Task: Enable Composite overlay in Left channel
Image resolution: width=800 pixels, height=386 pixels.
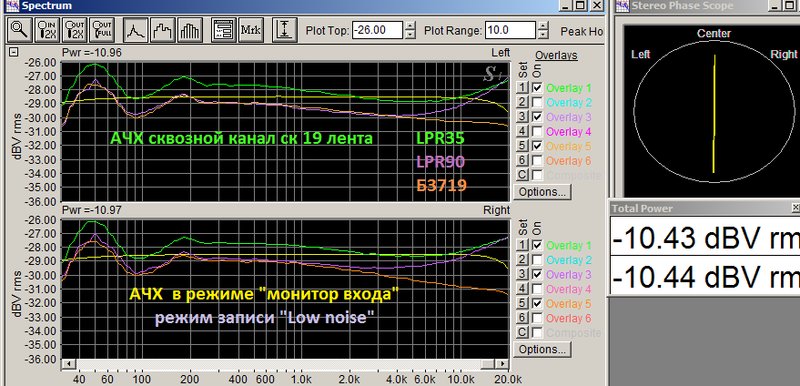Action: (x=537, y=175)
